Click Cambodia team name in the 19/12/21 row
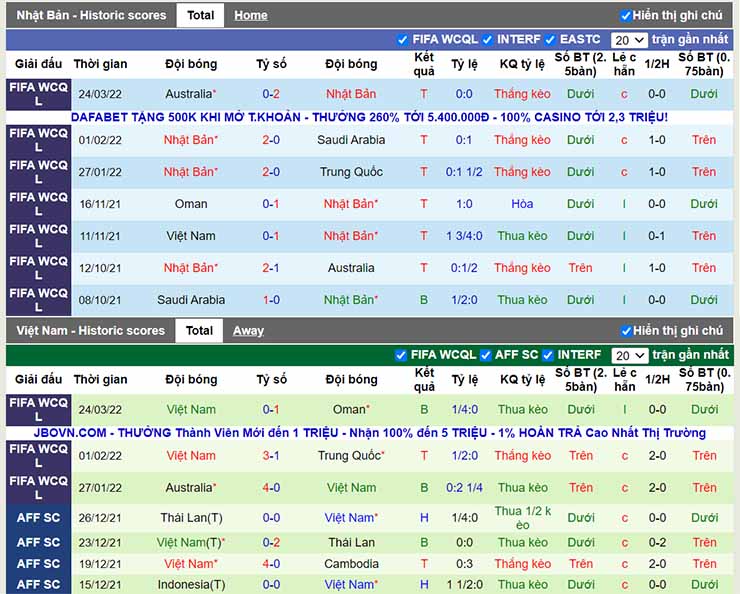The image size is (740, 594). coord(351,564)
